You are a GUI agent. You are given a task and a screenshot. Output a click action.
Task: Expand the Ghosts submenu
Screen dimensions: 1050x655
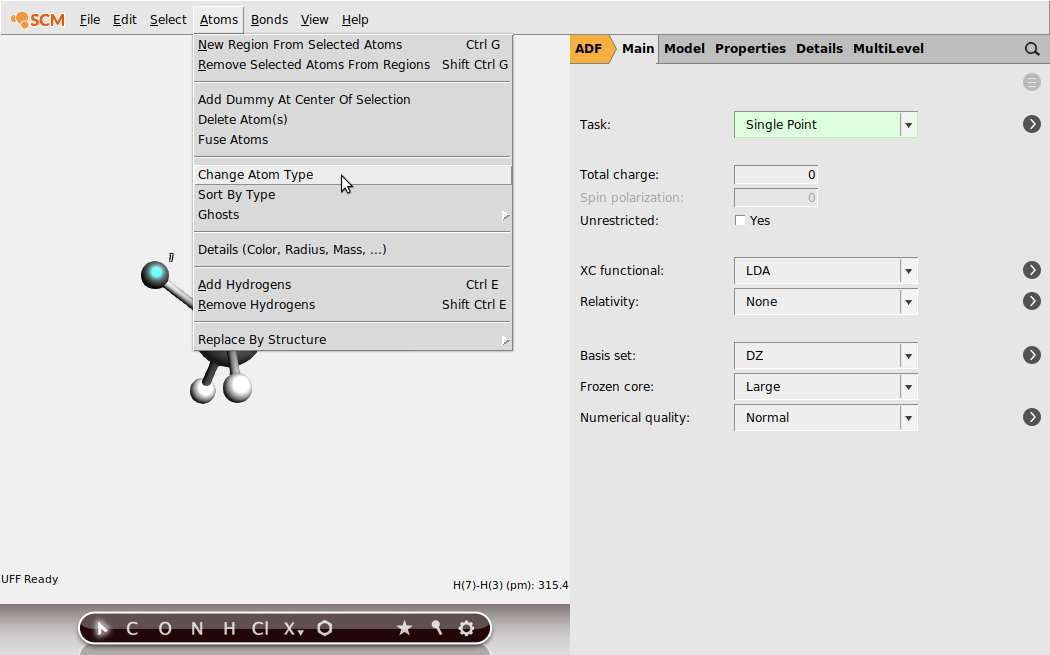click(353, 215)
